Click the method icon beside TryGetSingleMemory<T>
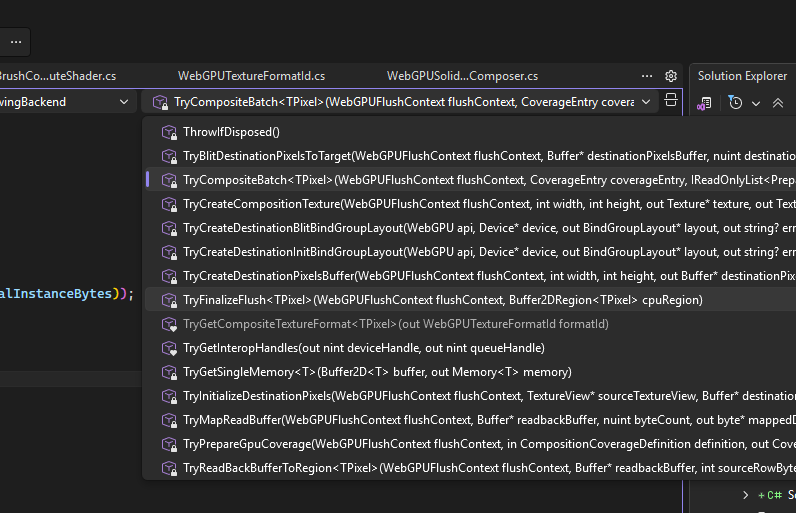Image resolution: width=796 pixels, height=513 pixels. pyautogui.click(x=169, y=372)
